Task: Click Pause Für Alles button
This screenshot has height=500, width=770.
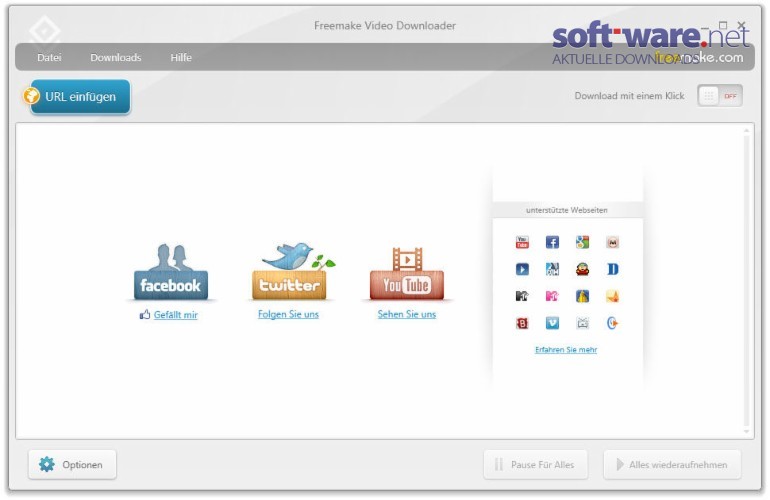Action: [x=535, y=465]
